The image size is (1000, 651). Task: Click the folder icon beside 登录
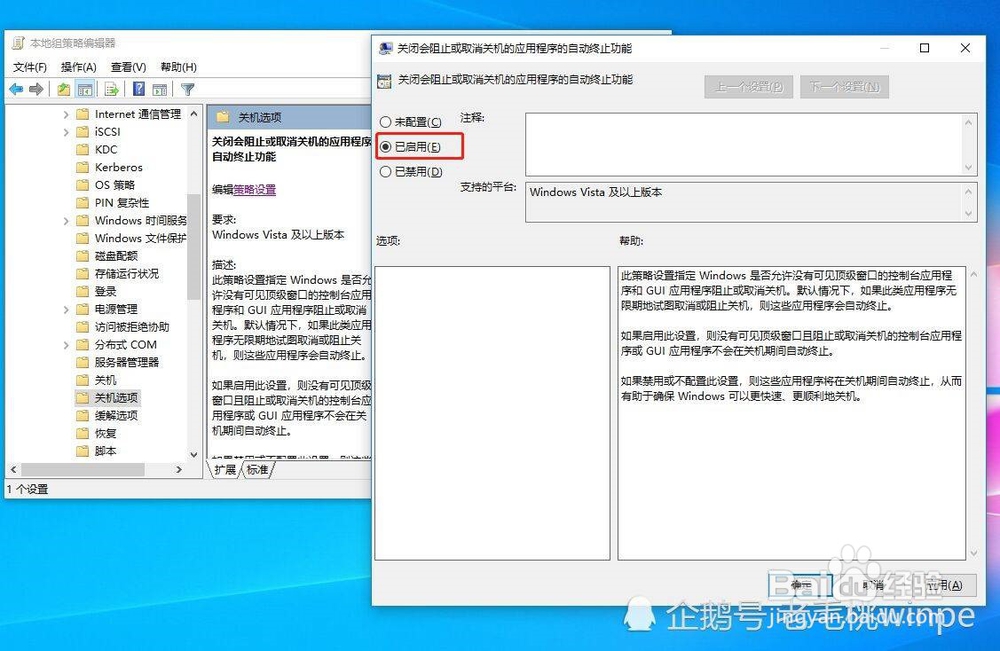[82, 291]
